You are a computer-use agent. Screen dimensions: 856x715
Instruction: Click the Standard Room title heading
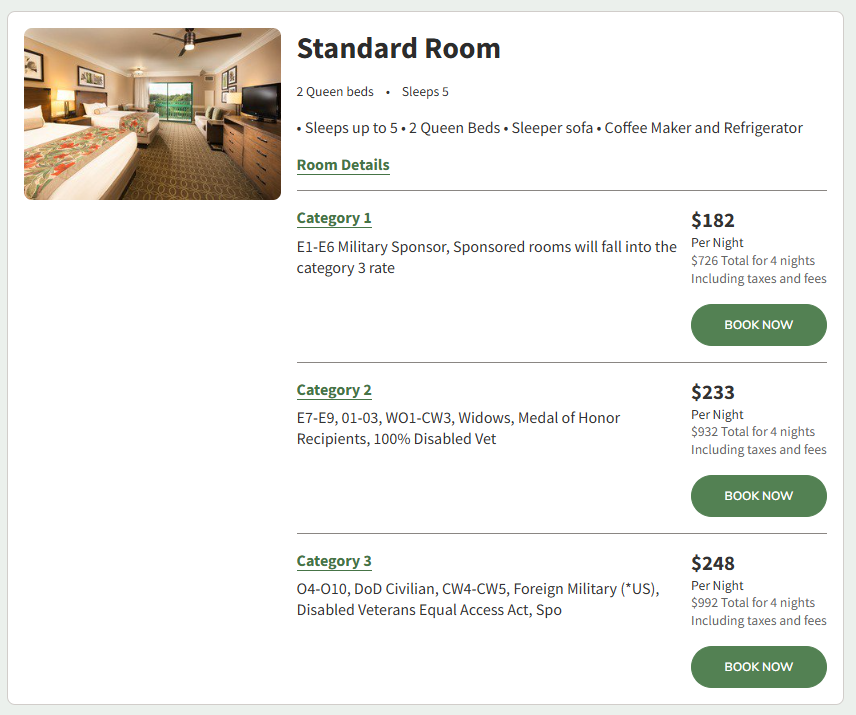pos(398,48)
